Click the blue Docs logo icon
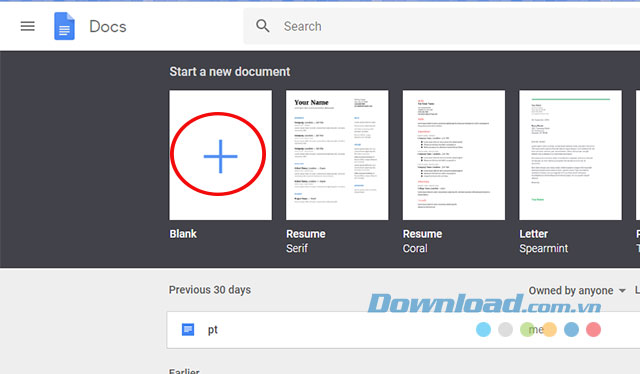 pyautogui.click(x=64, y=26)
